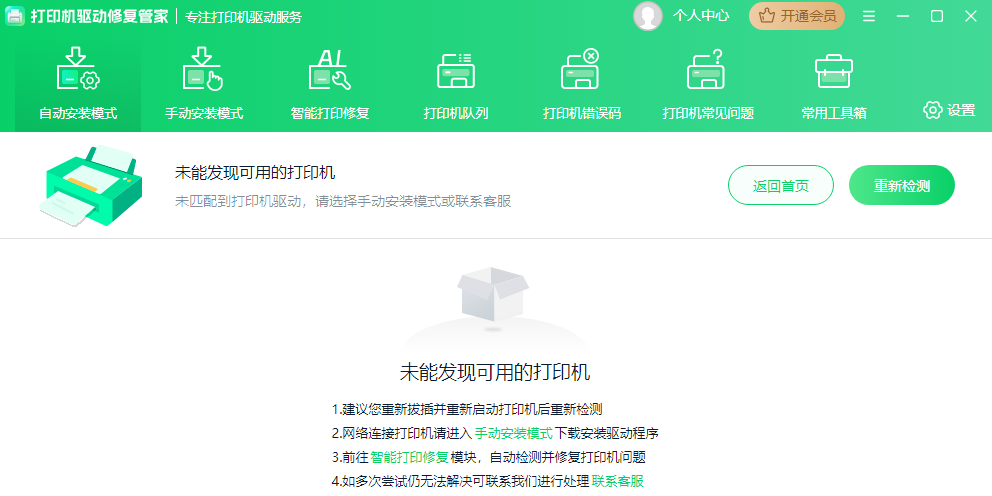Follow the green 智能打印修复 link in tips
The image size is (992, 496).
(x=411, y=457)
